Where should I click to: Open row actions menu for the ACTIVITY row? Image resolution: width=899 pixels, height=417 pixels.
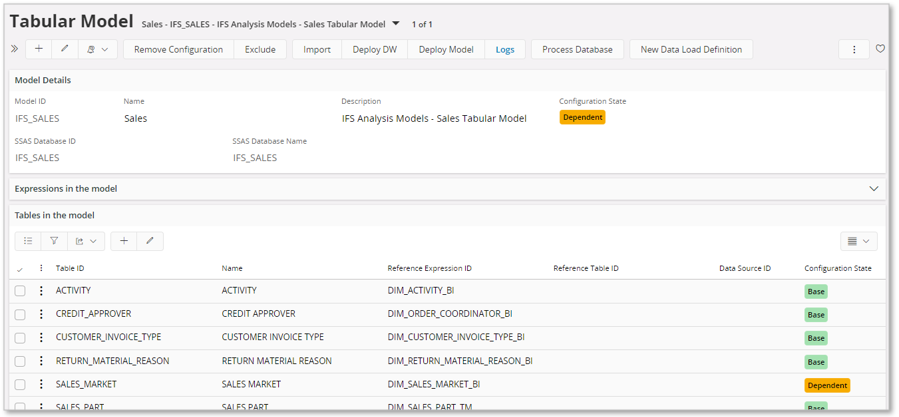click(41, 291)
